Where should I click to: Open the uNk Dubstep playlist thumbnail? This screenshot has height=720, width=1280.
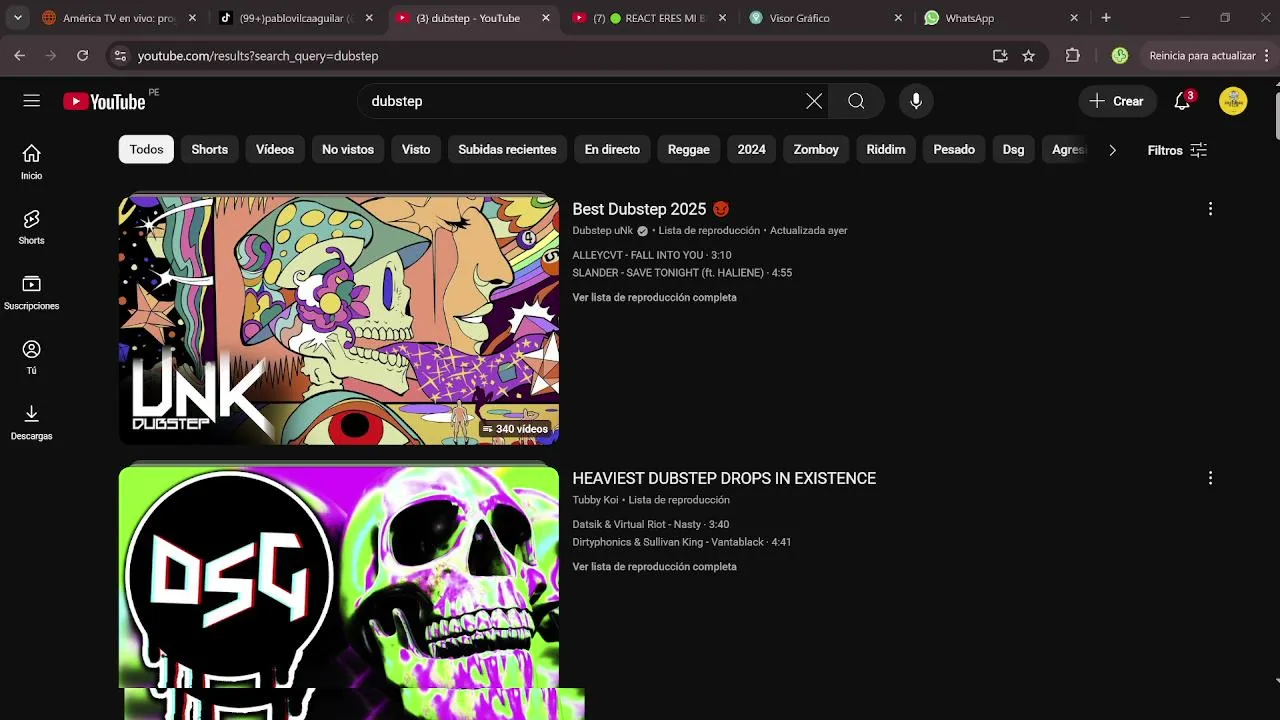click(x=338, y=320)
